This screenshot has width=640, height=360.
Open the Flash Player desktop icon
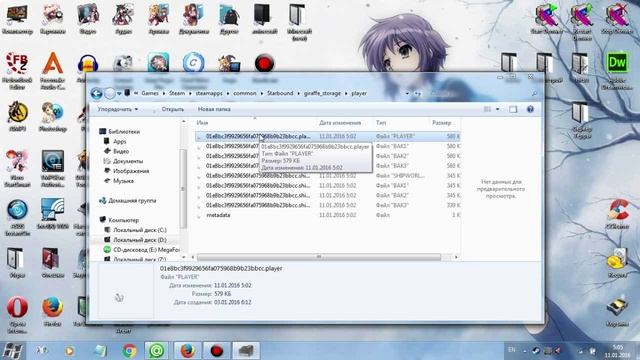coord(53,263)
